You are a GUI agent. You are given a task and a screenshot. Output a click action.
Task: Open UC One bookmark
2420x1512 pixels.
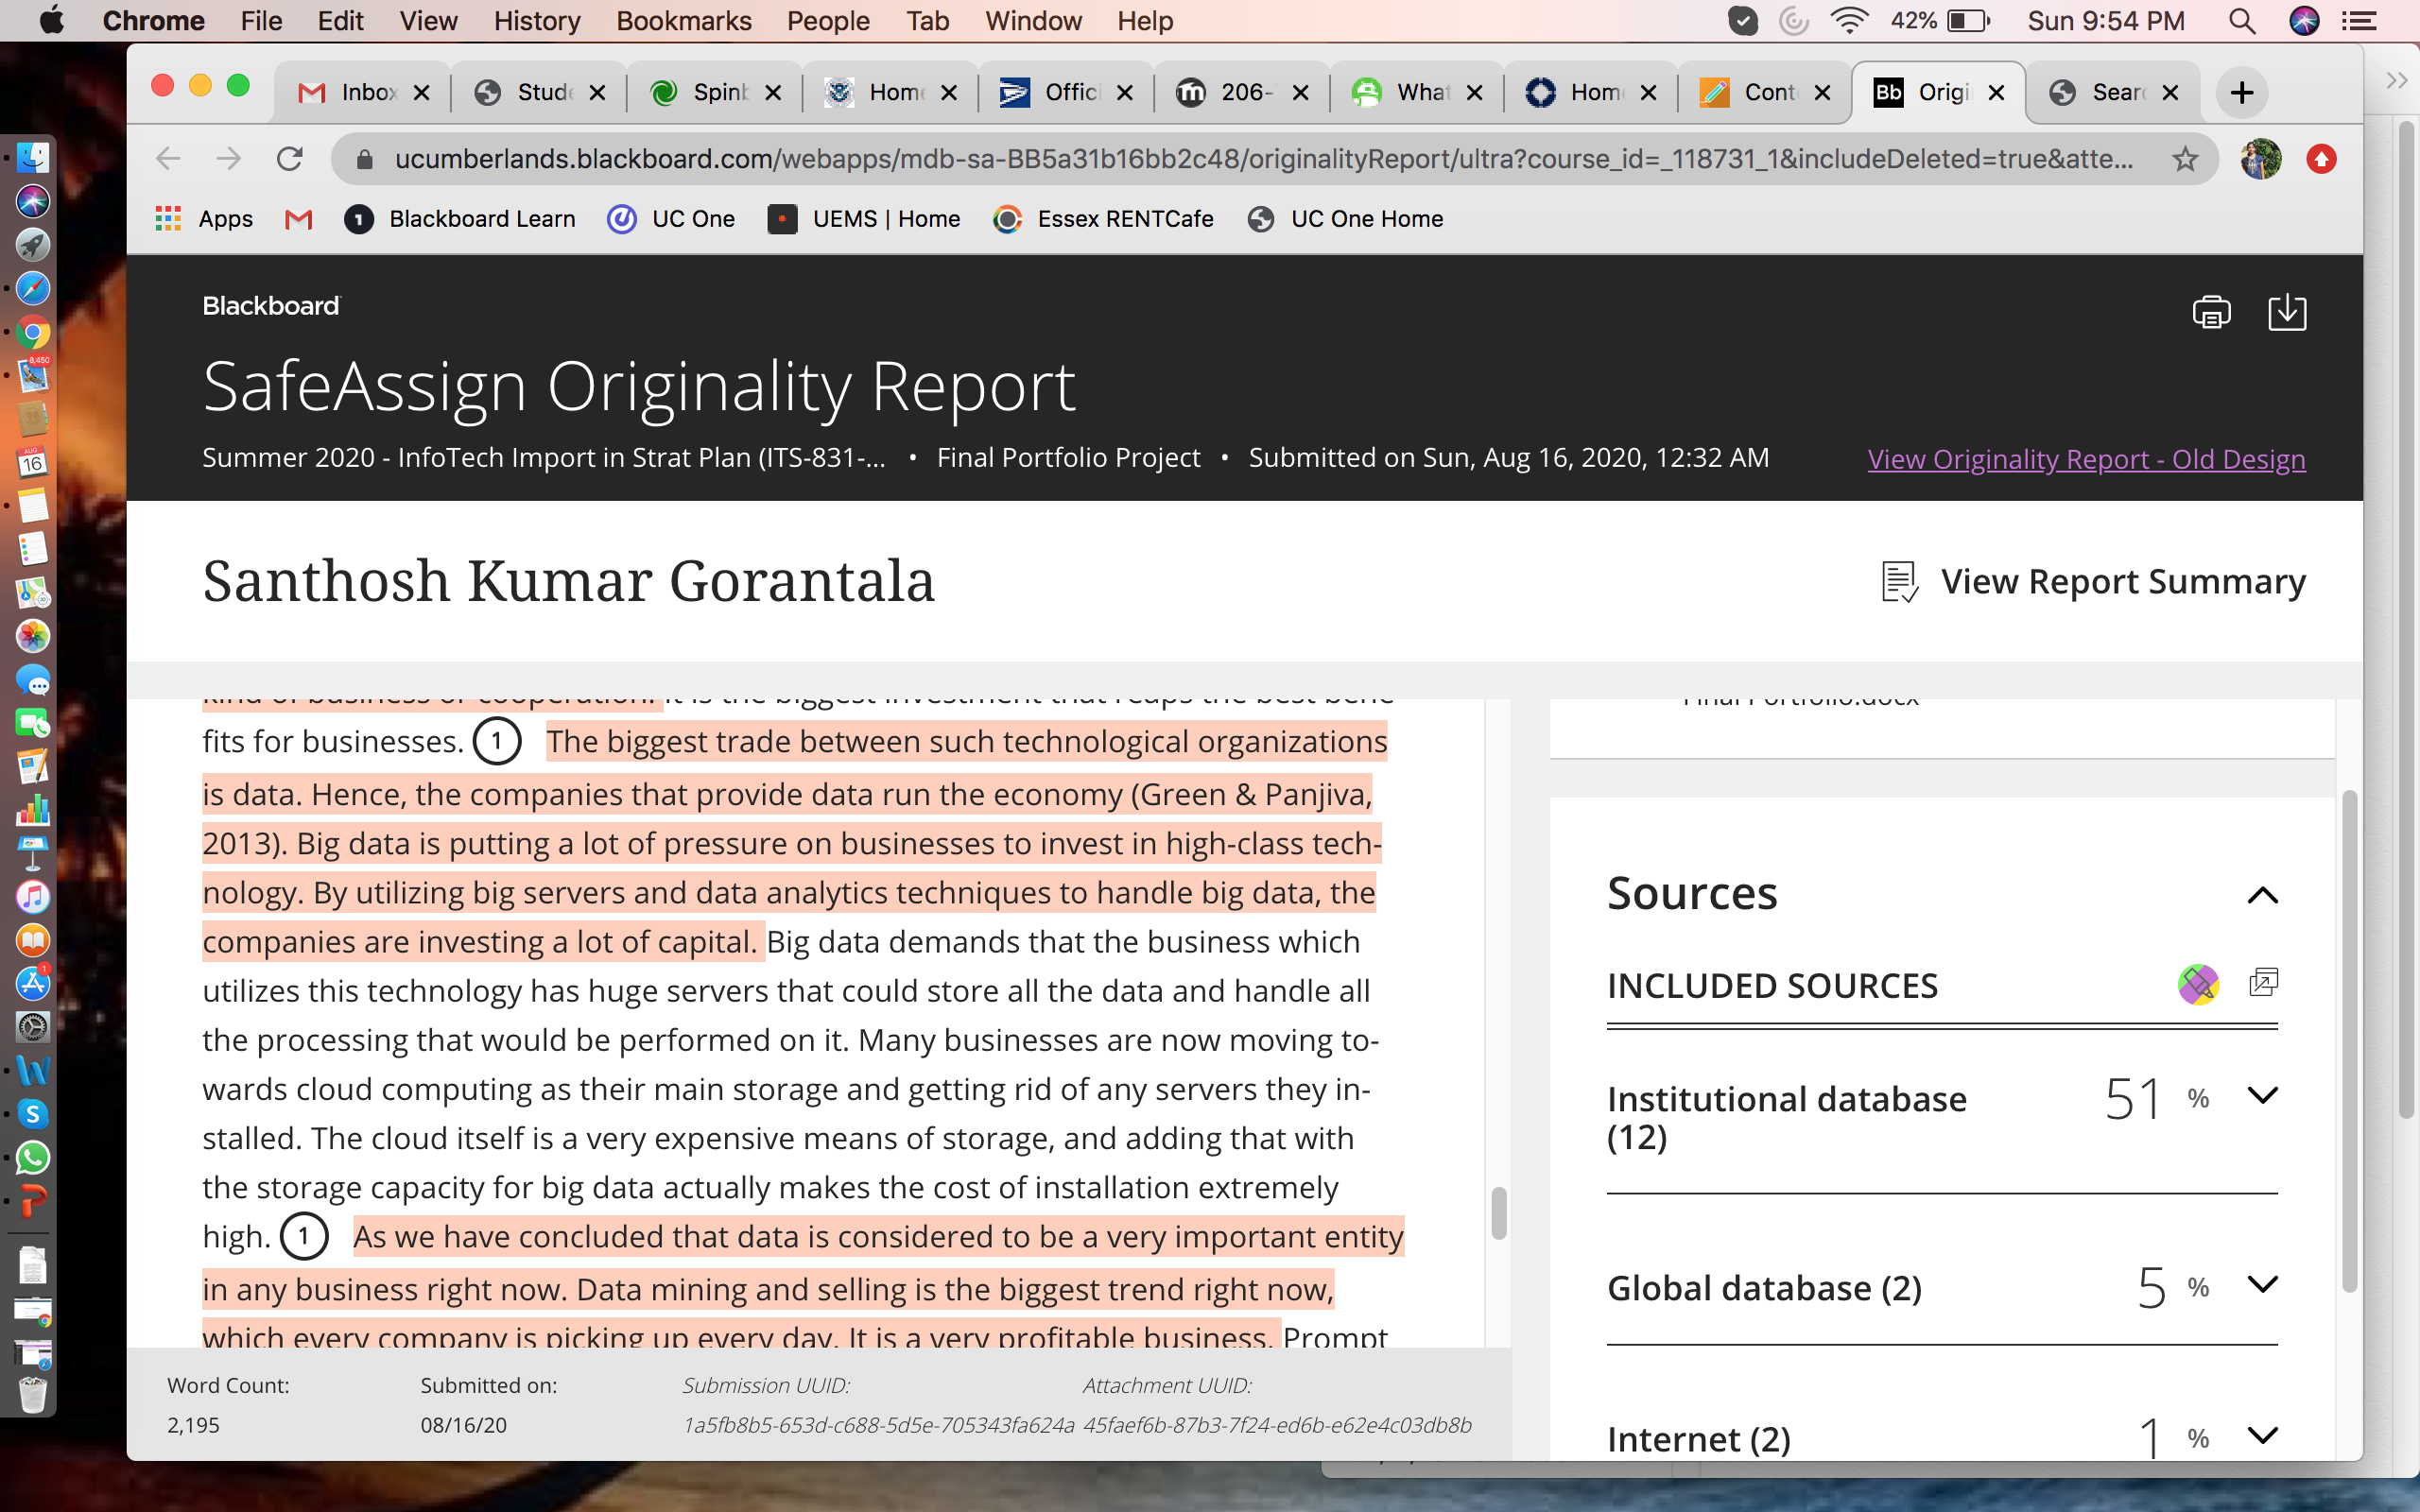pyautogui.click(x=671, y=219)
